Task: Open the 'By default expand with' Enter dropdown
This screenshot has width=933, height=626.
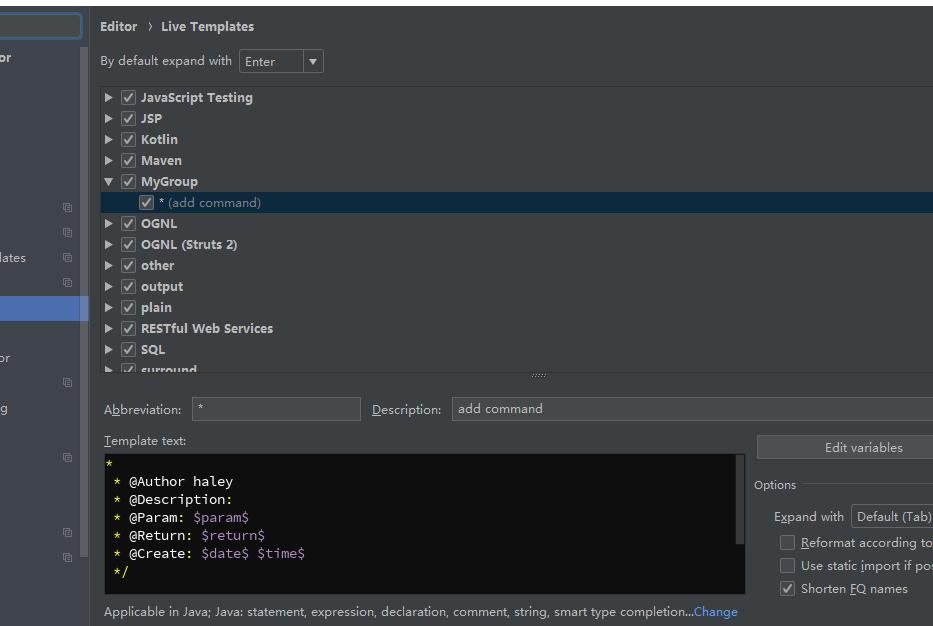Action: [281, 61]
